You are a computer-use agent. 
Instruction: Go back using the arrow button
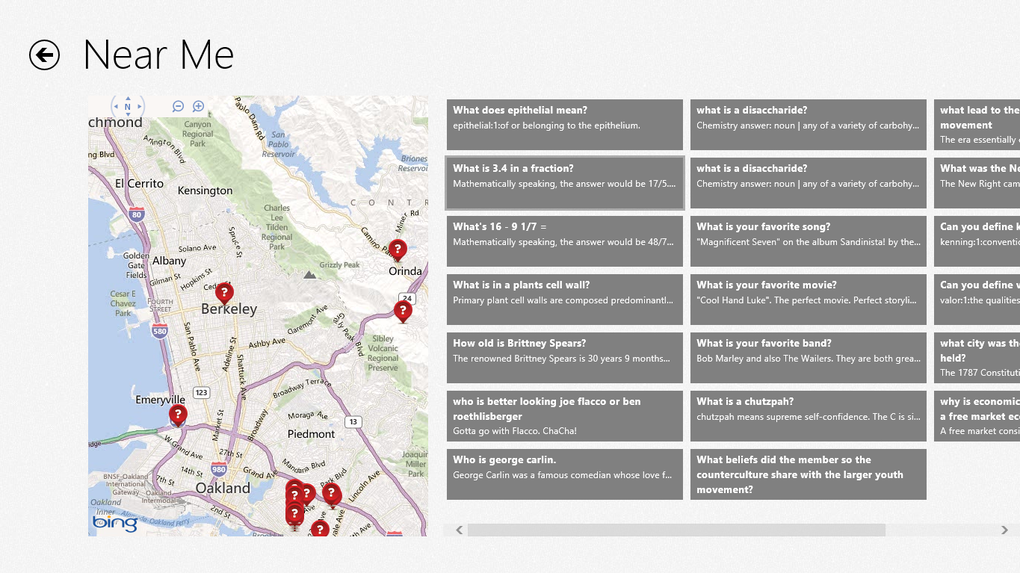pos(44,55)
